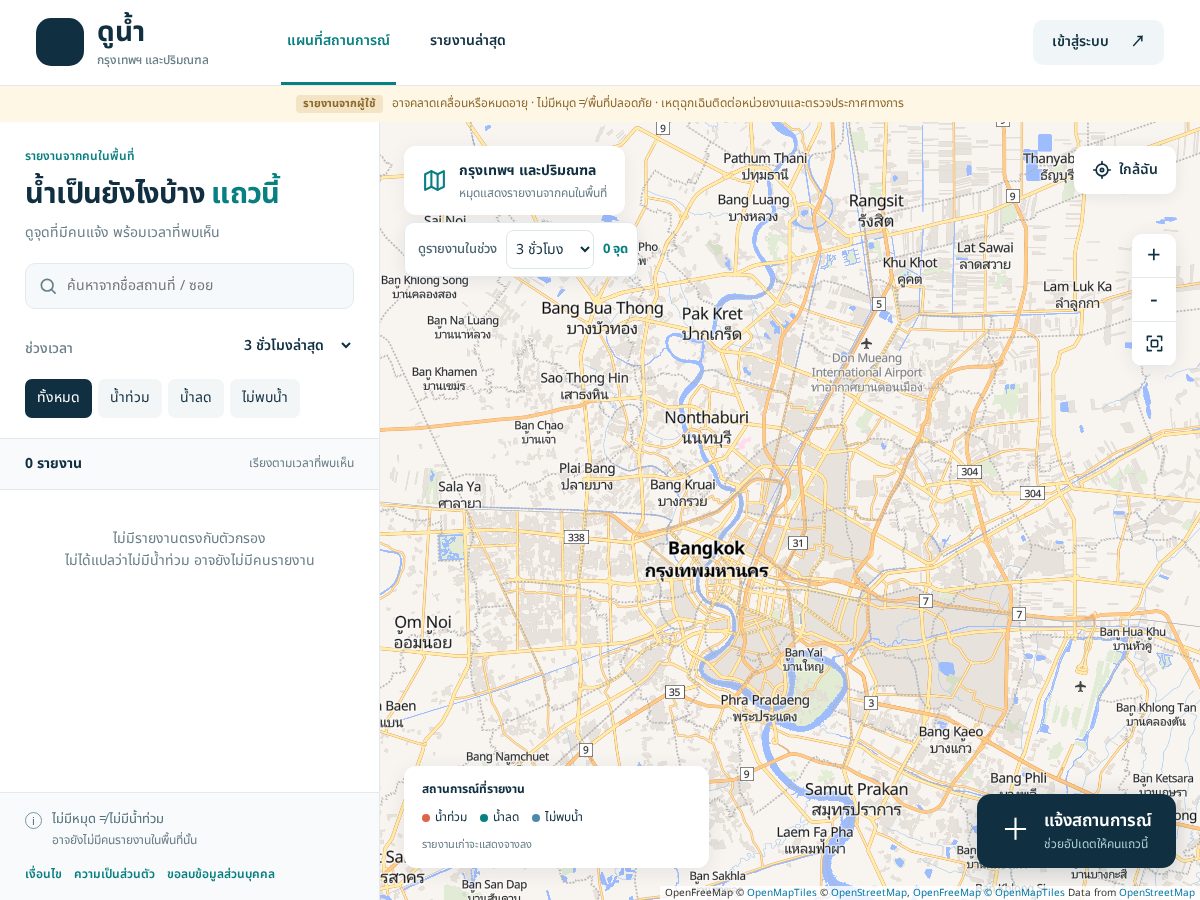Open the 3 ชั่วโมง map range select

[549, 249]
